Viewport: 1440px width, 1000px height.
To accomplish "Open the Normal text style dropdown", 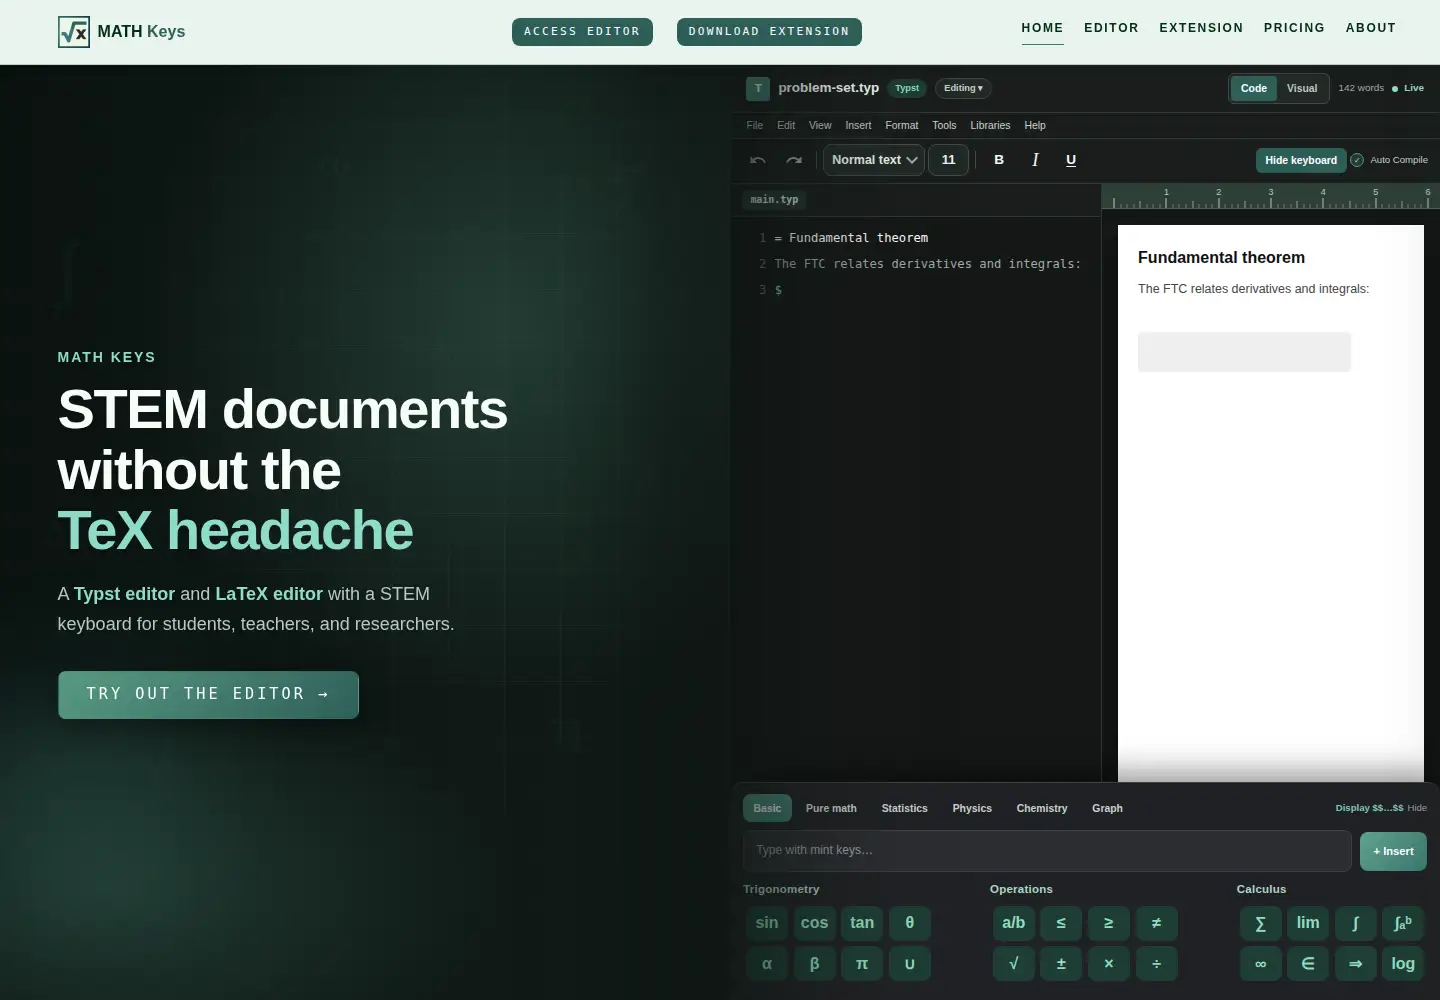I will [874, 160].
